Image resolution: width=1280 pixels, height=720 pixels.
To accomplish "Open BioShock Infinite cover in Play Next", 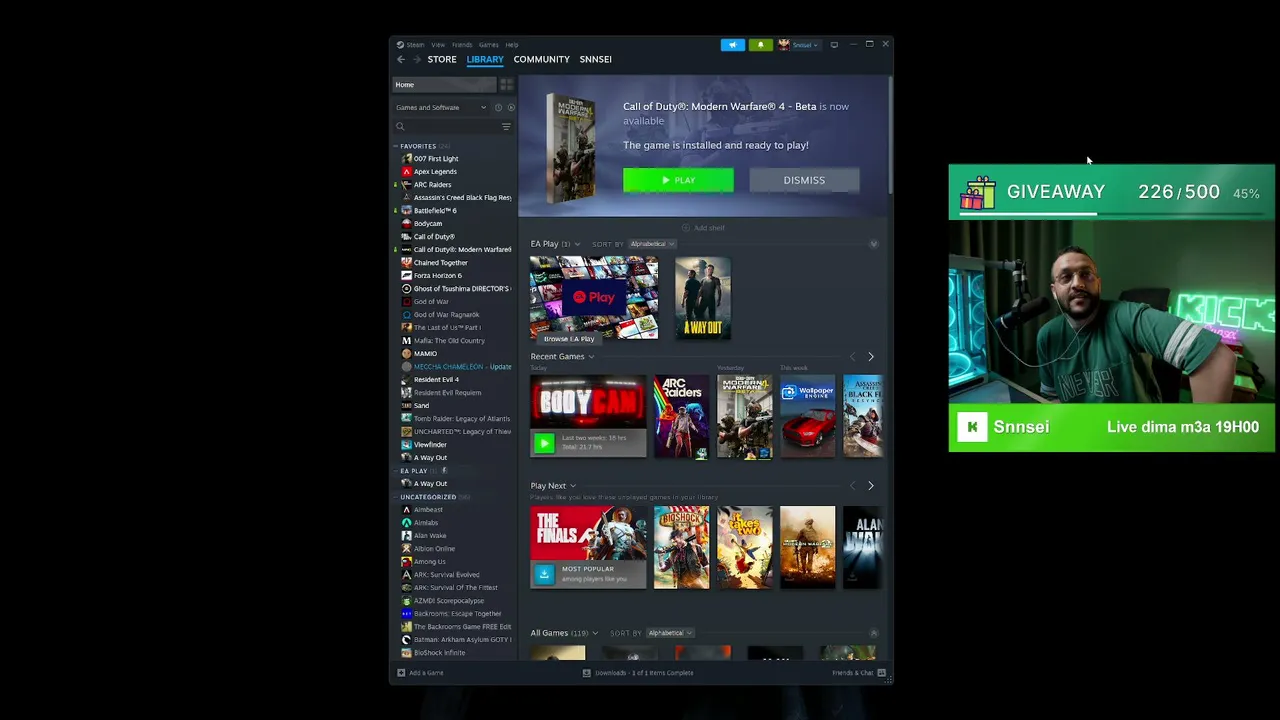I will [x=681, y=548].
